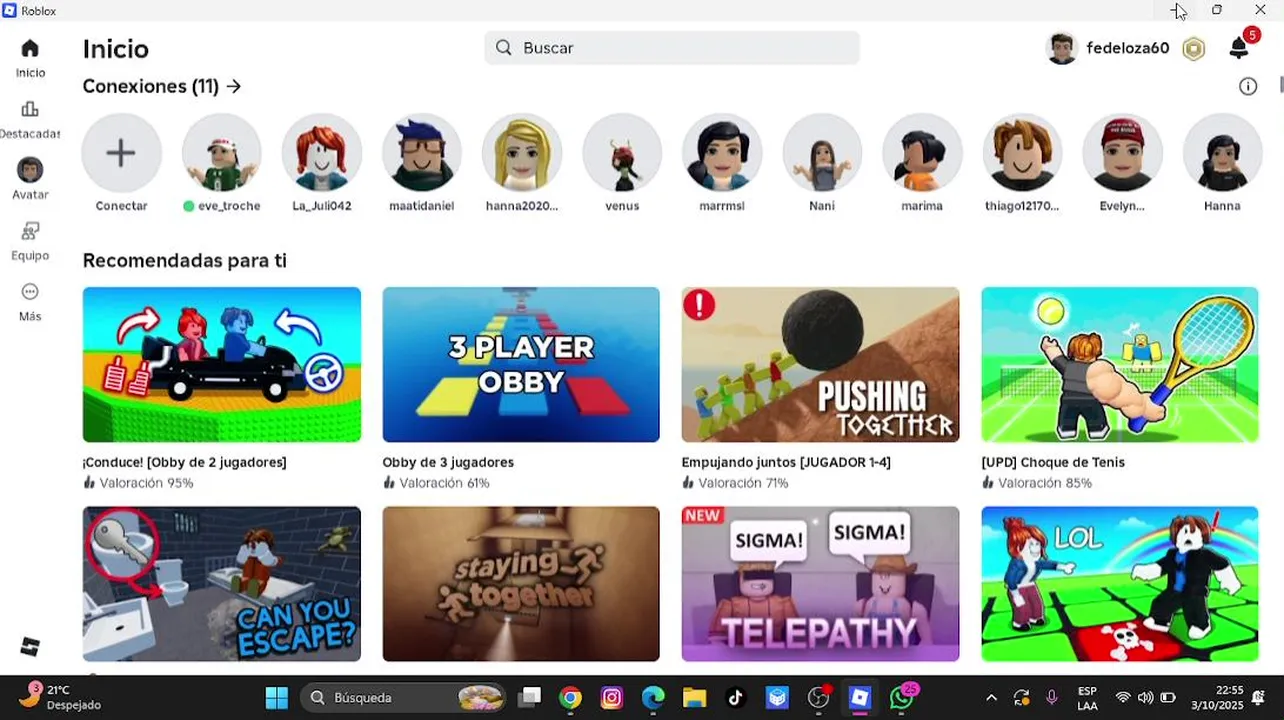Open Chrome from the taskbar

coord(570,697)
